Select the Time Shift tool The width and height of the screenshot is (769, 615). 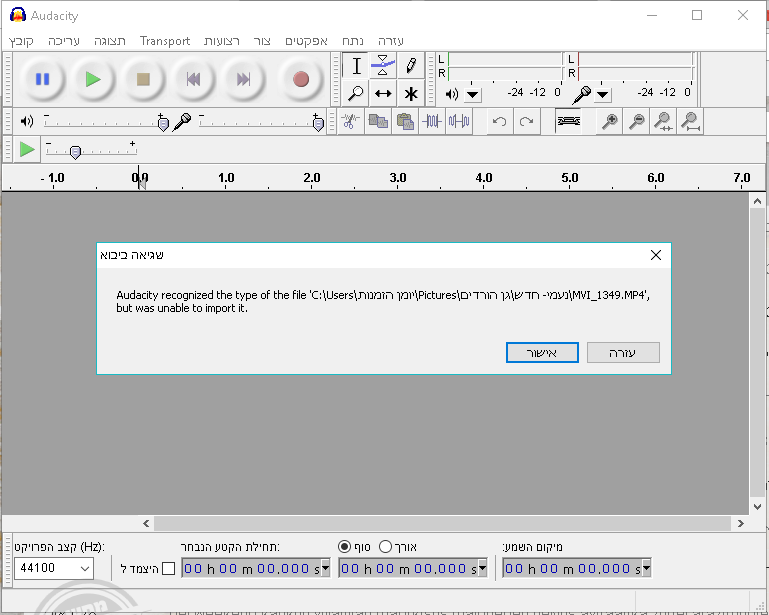click(x=383, y=93)
